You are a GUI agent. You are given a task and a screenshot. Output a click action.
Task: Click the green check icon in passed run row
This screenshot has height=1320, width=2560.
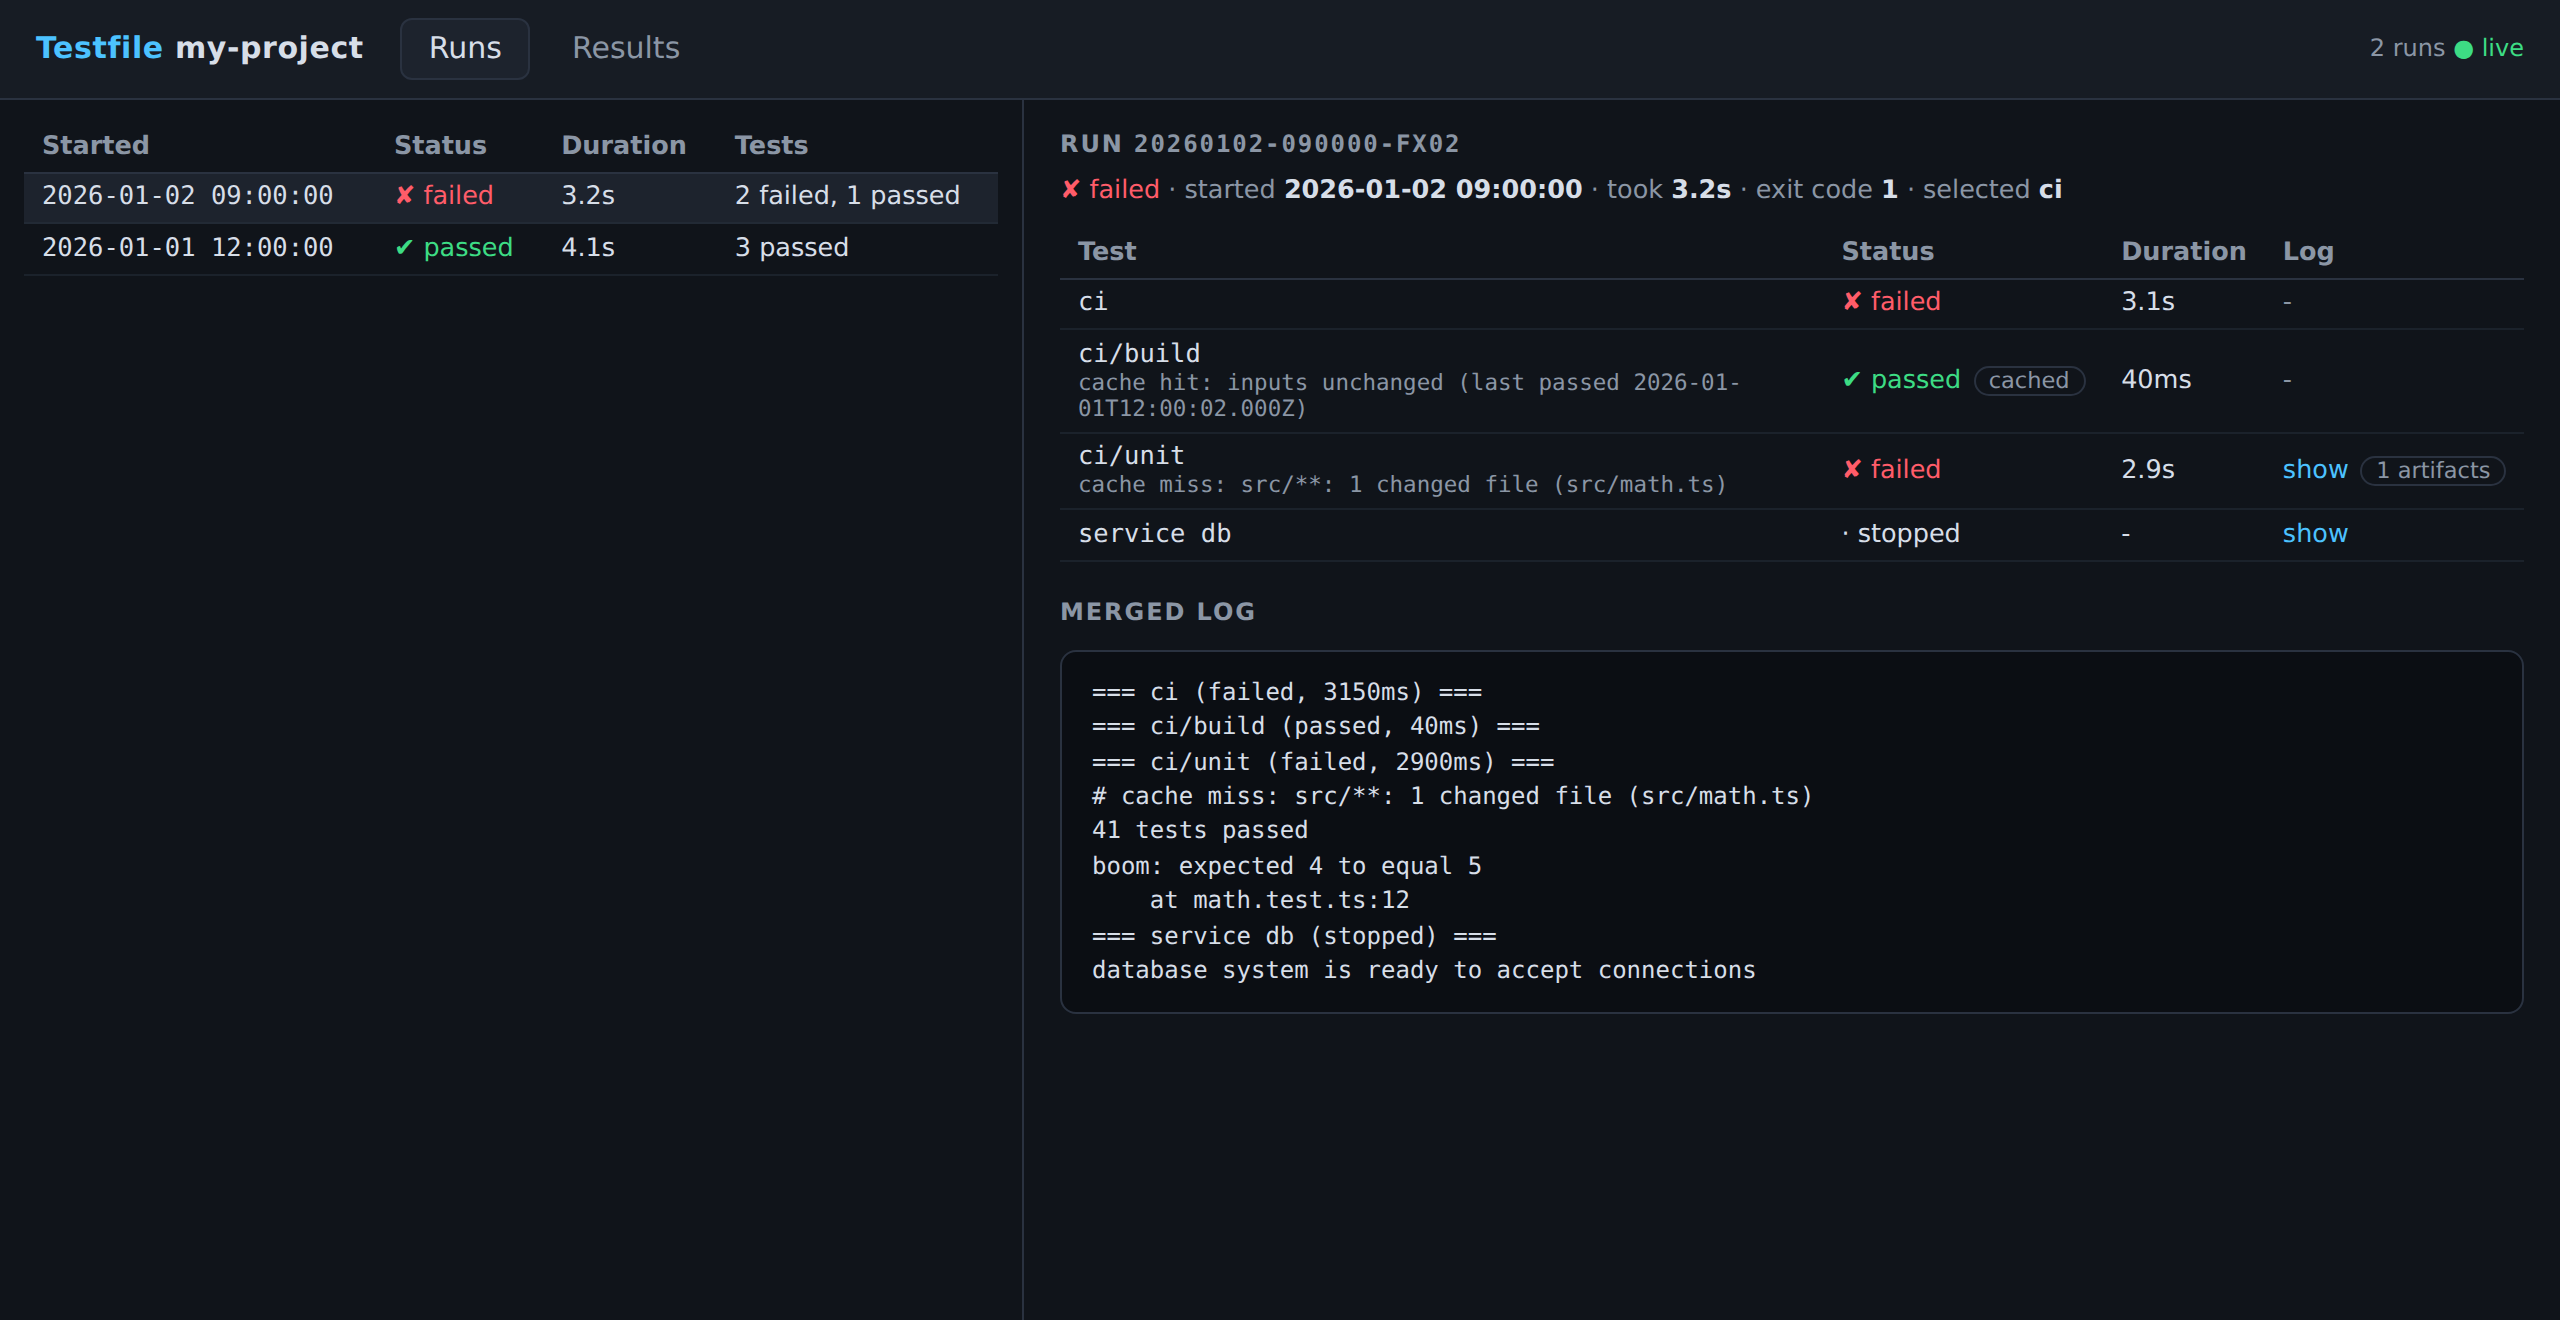click(404, 248)
